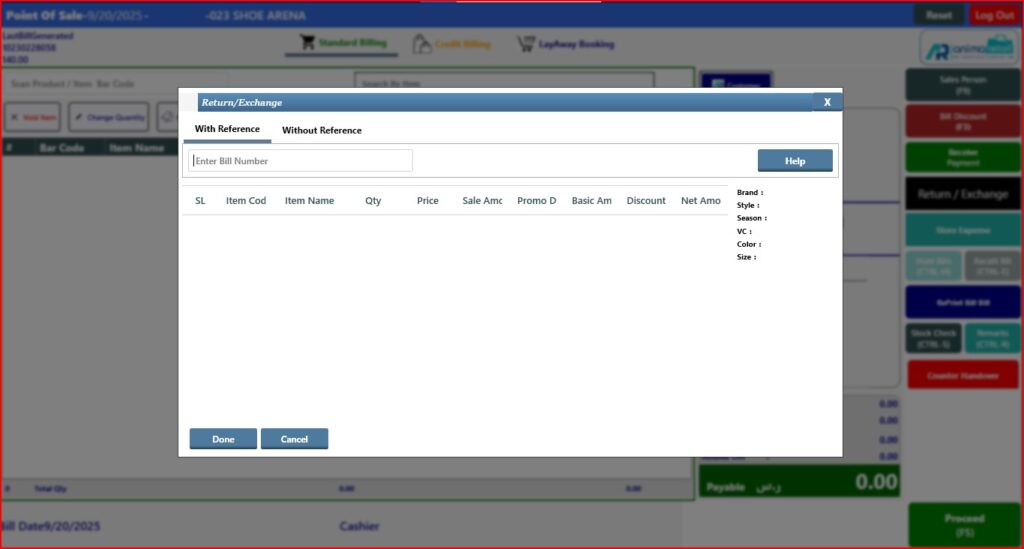Click the Log Out button
Screen dimensions: 1024x549
tap(994, 15)
